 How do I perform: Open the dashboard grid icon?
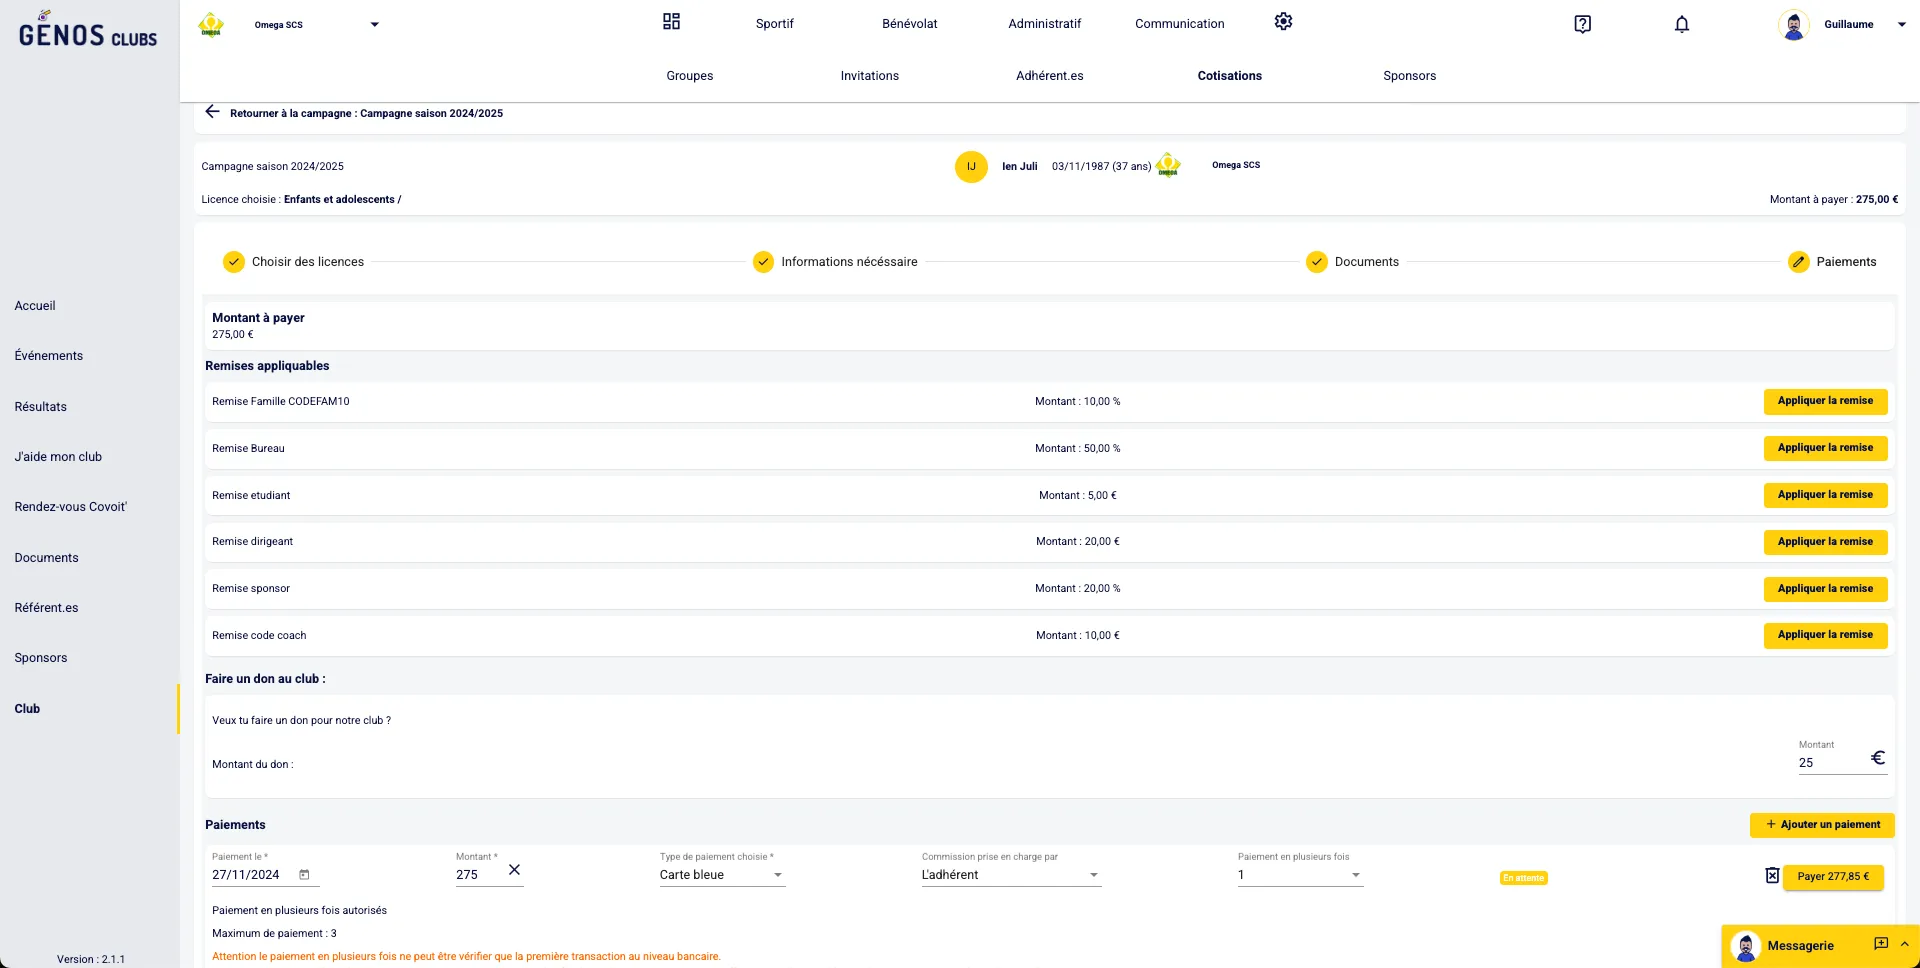(x=671, y=22)
